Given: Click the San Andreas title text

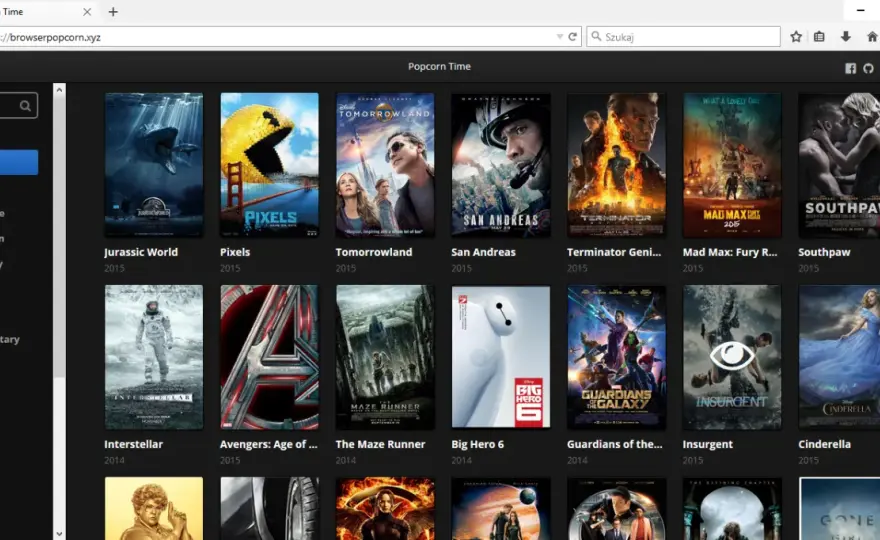Looking at the screenshot, I should click(483, 252).
